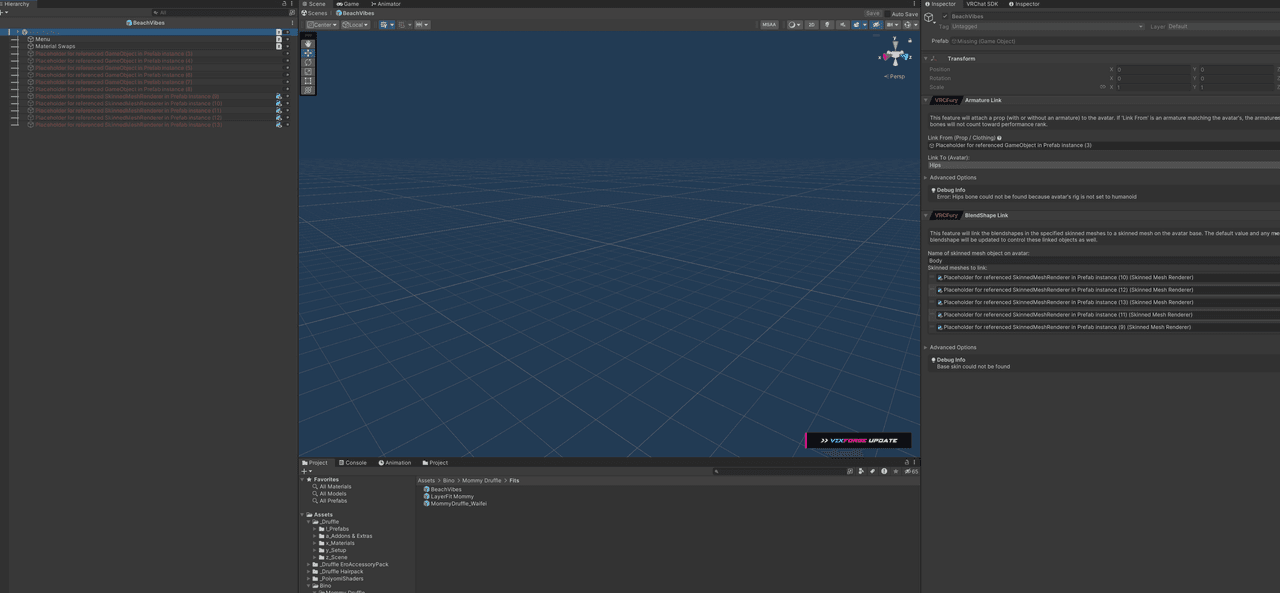1280x593 pixels.
Task: Toggle scene effects icon
Action: (856, 24)
